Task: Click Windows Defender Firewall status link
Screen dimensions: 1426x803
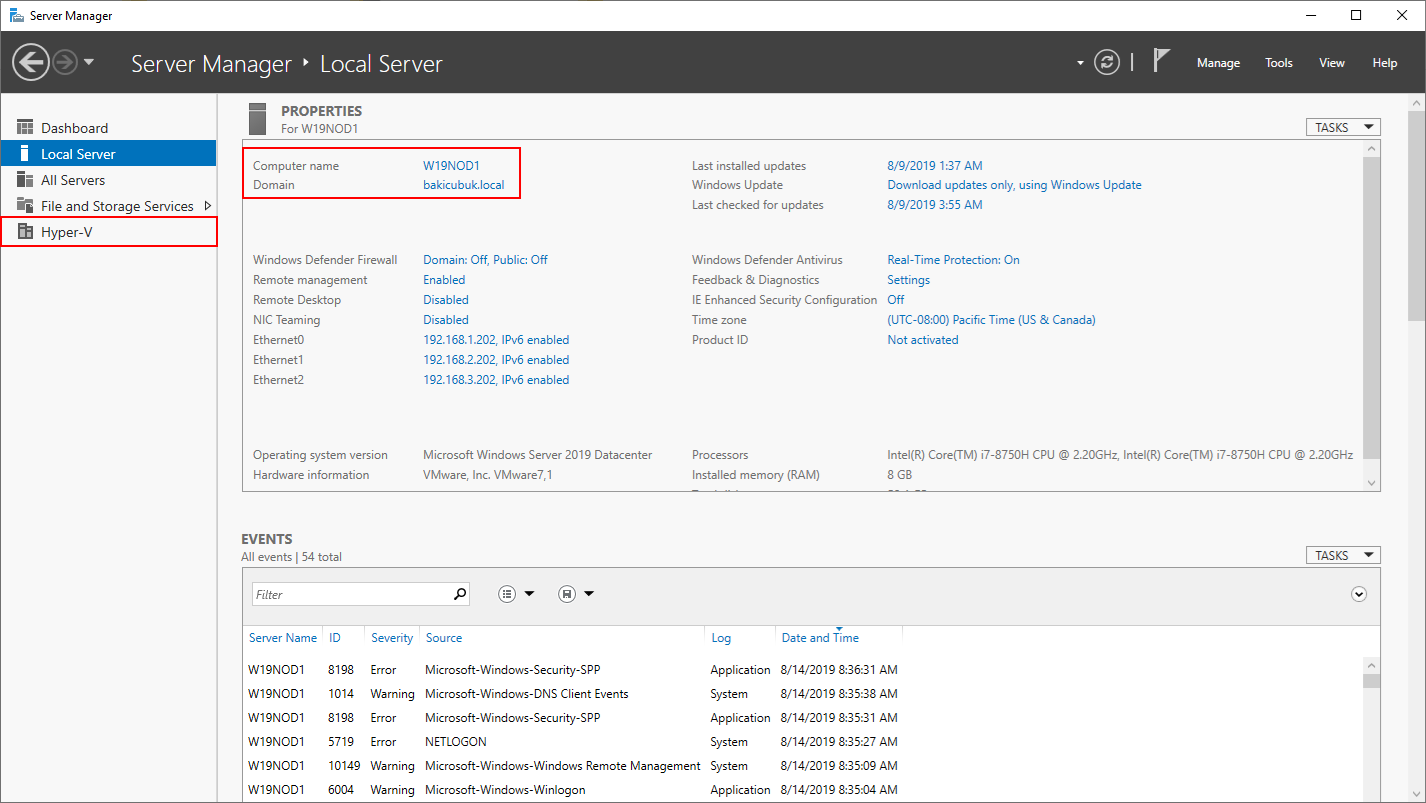Action: [485, 260]
